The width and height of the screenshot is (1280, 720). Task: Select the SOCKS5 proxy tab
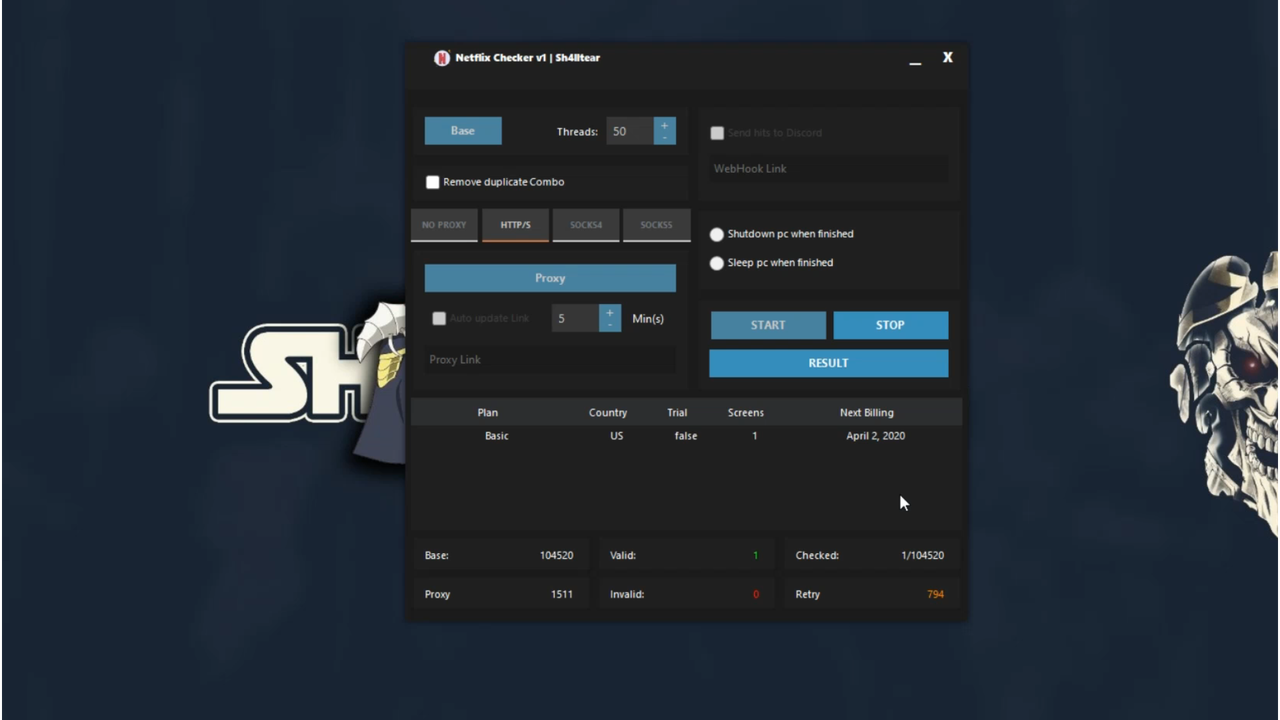(x=656, y=225)
